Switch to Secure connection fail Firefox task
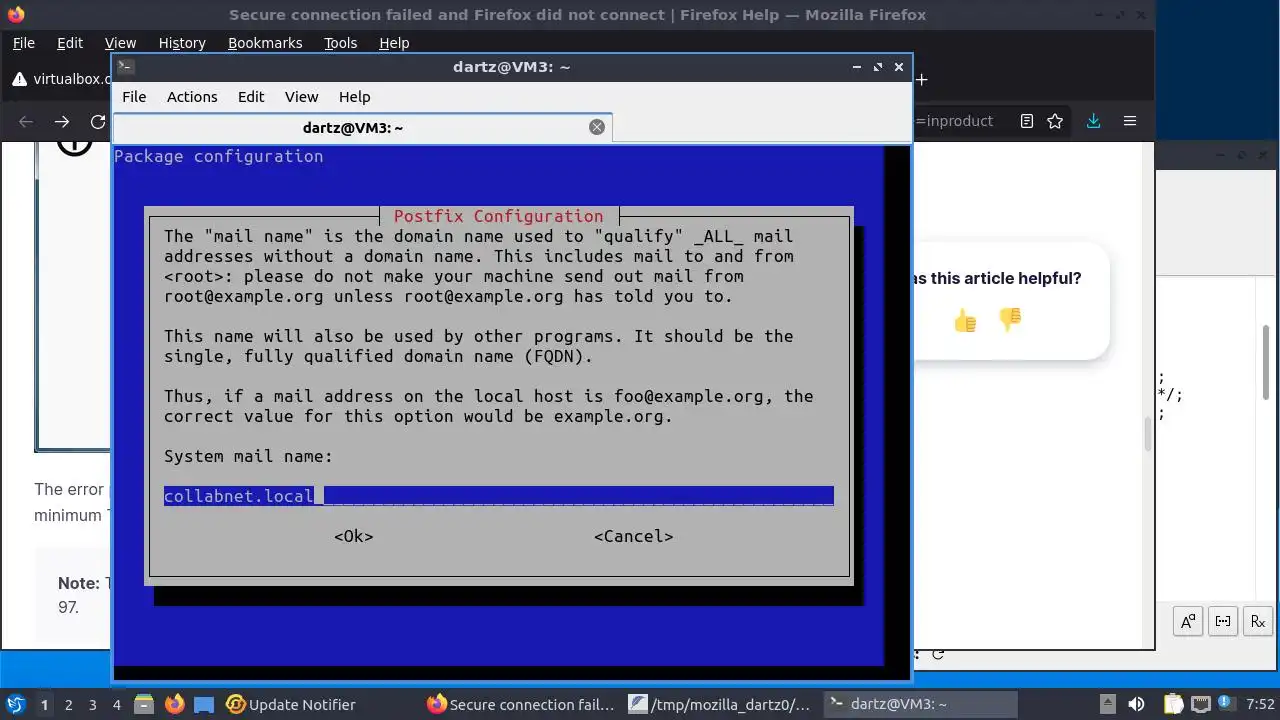 [x=521, y=704]
